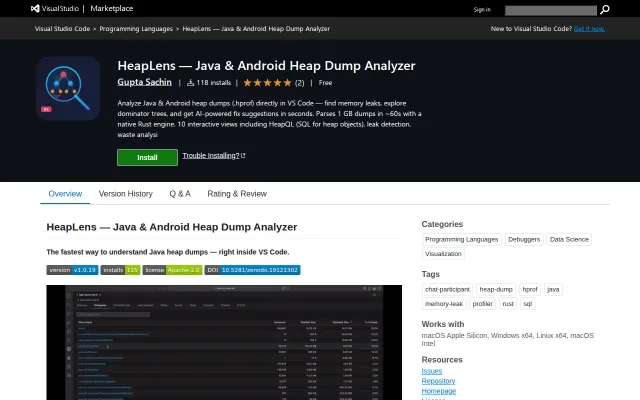Click the search magnifier icon
The height and width of the screenshot is (400, 640).
pyautogui.click(x=605, y=9)
